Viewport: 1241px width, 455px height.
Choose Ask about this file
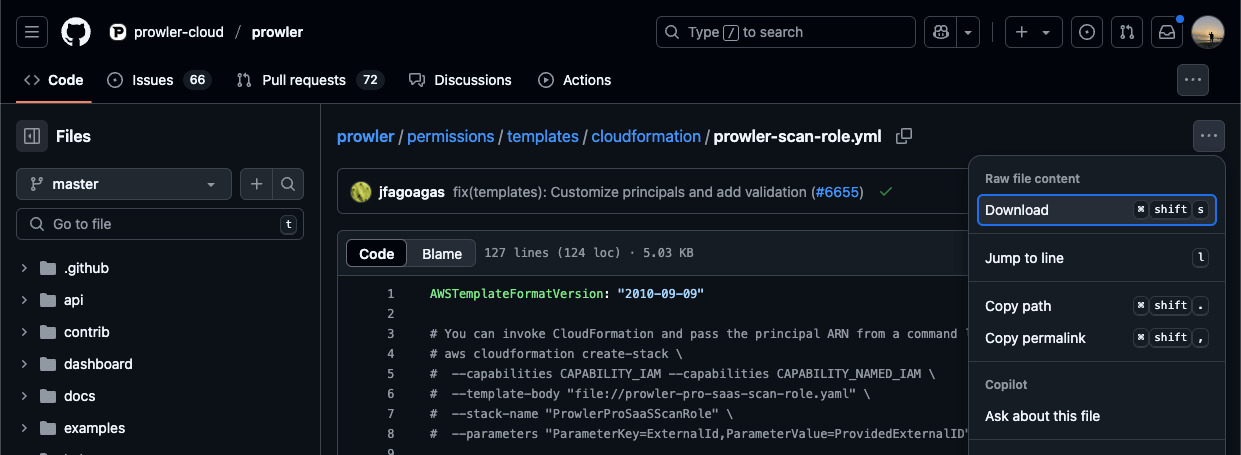[x=1097, y=416]
